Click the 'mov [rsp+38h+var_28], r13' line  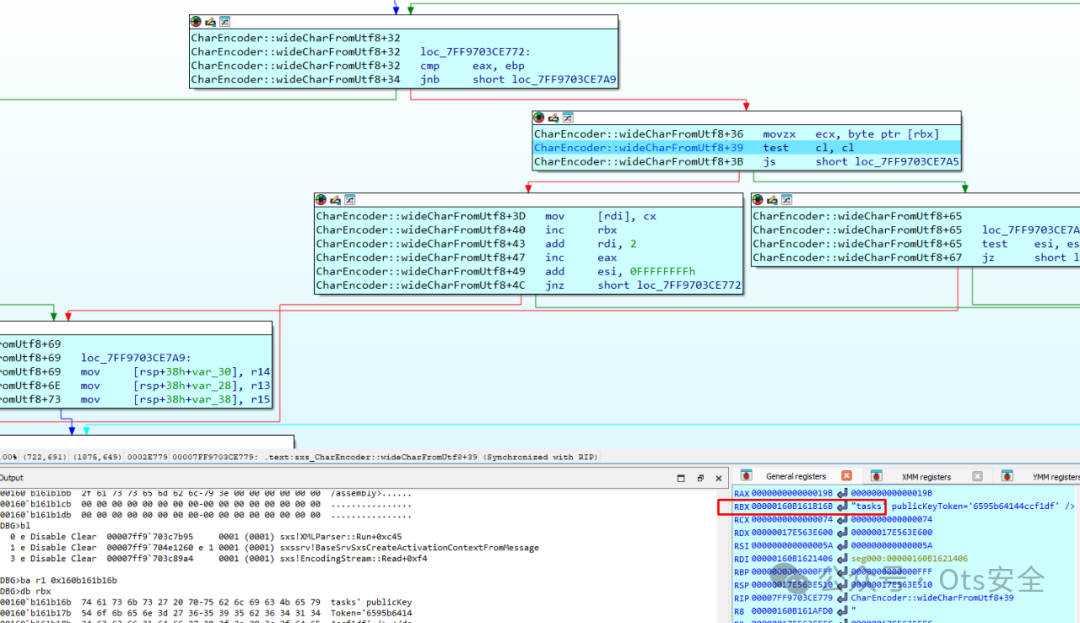click(x=175, y=385)
